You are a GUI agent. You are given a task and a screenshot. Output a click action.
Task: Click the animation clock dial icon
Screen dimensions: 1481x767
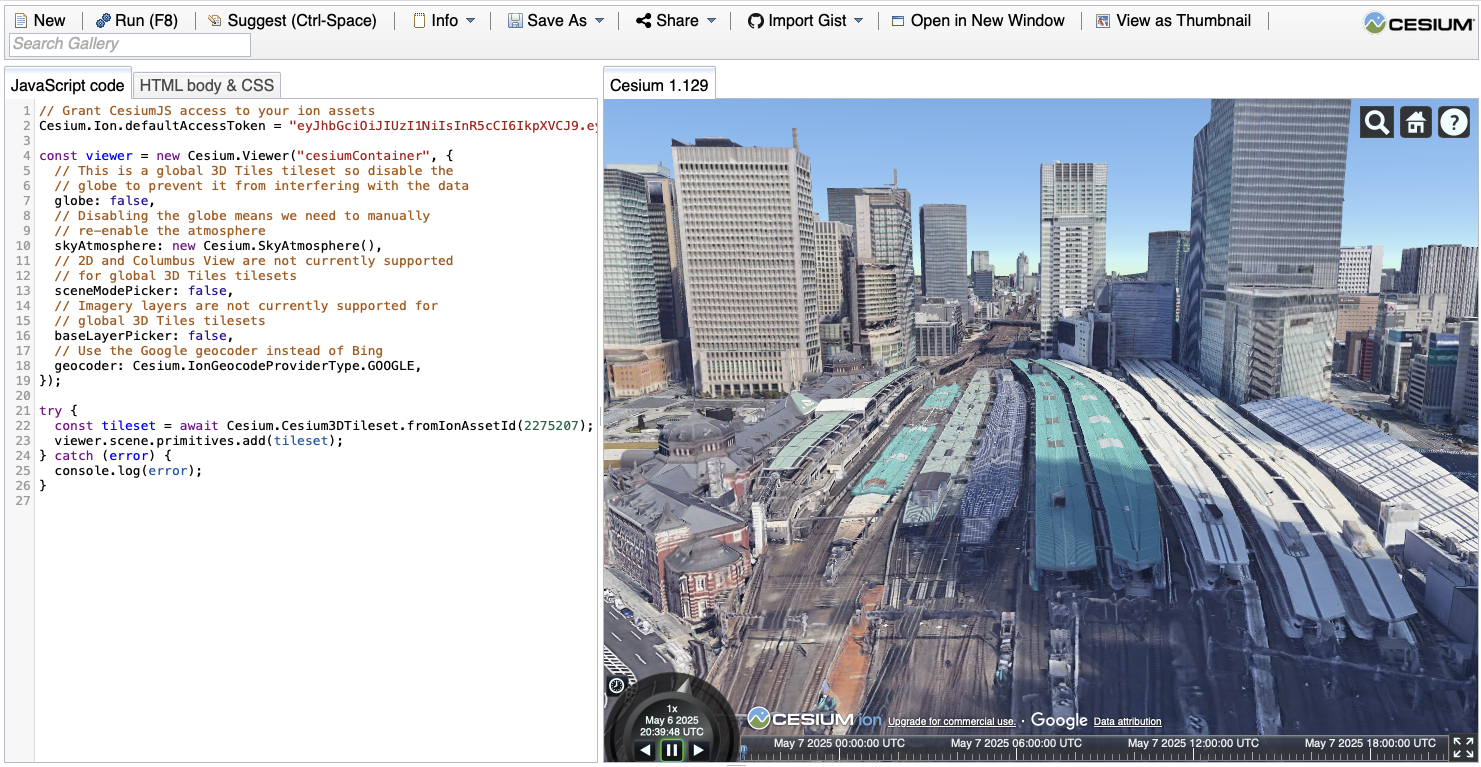[x=616, y=686]
